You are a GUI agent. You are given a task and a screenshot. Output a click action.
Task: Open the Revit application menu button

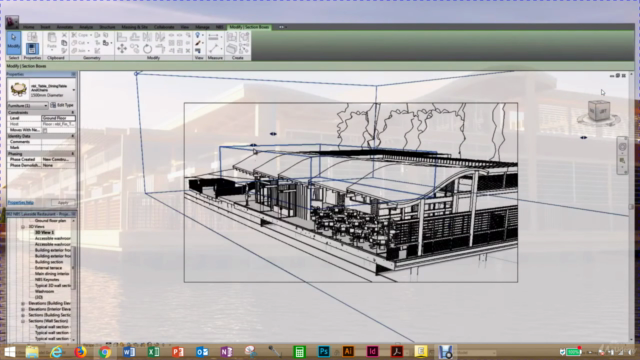12,21
